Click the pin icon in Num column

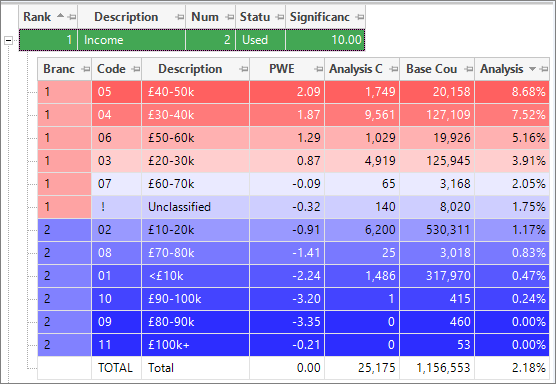pos(230,17)
